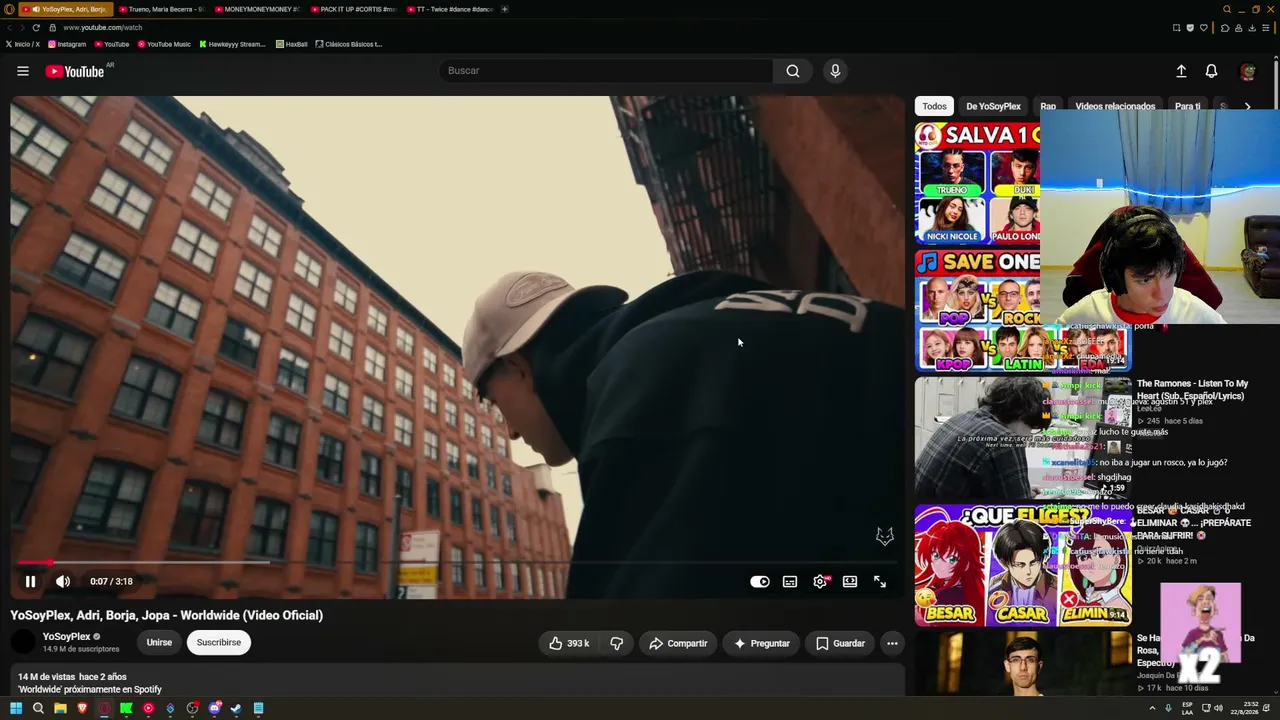Open File Explorer from the taskbar
1280x720 pixels.
60,708
